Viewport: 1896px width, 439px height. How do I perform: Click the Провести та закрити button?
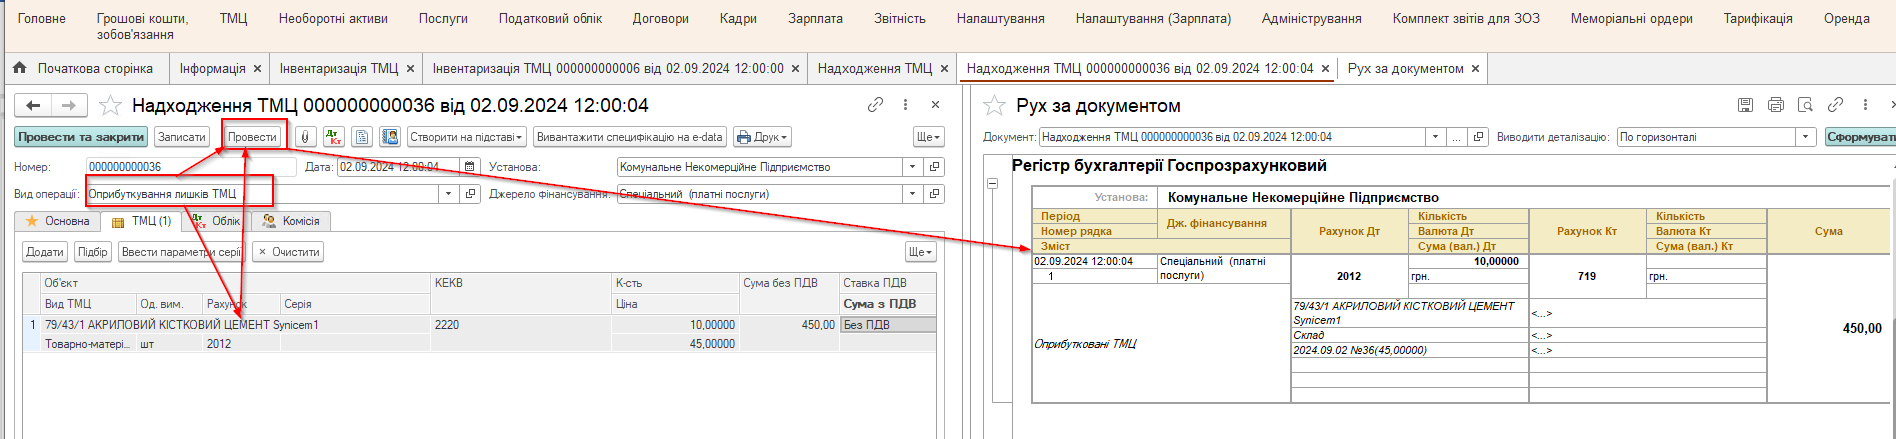point(81,137)
